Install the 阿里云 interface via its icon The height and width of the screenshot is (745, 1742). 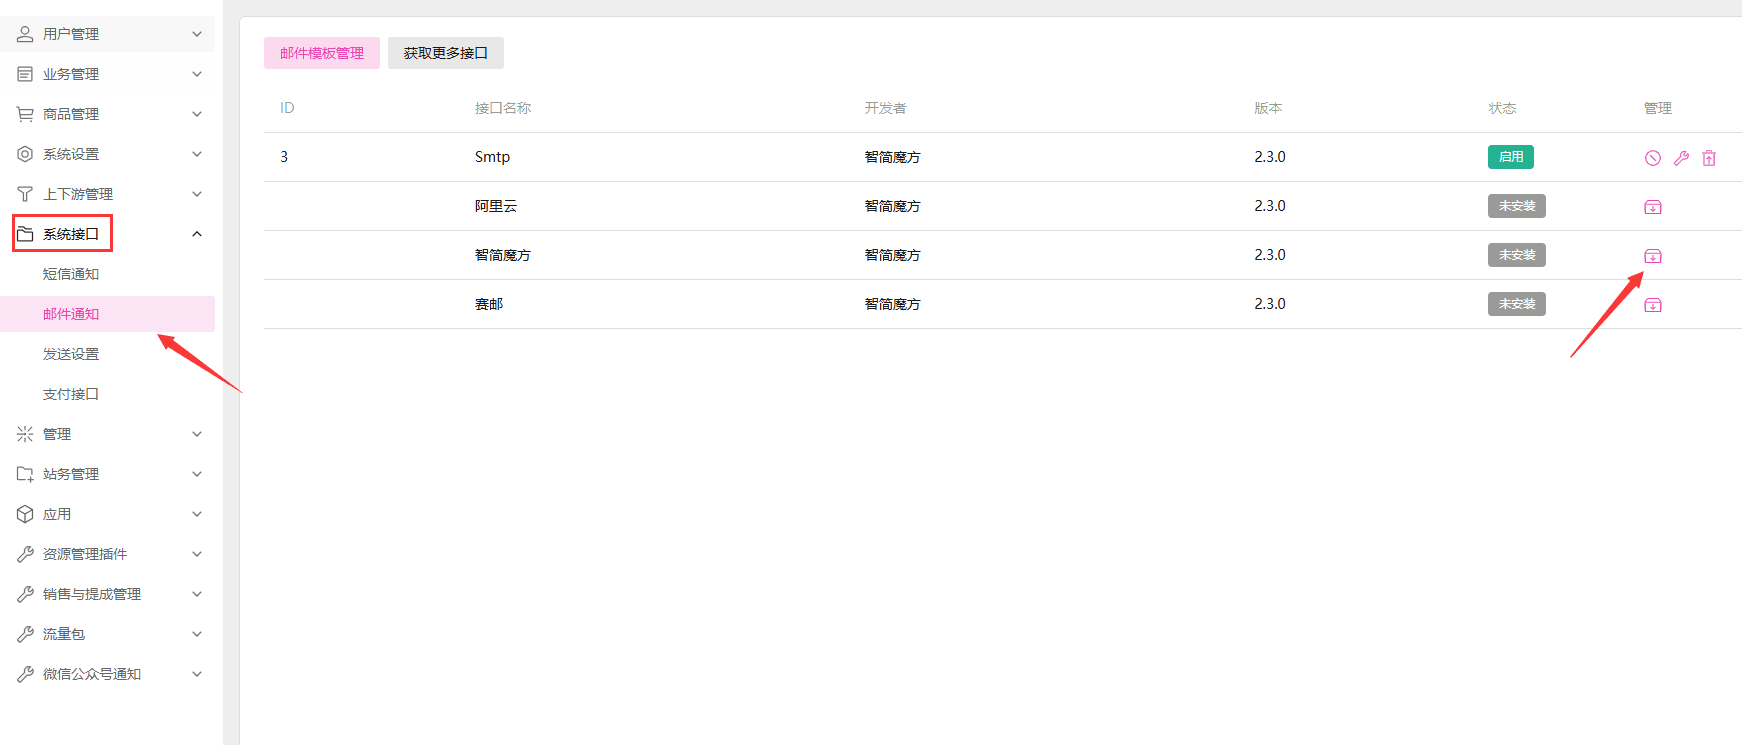click(1653, 207)
